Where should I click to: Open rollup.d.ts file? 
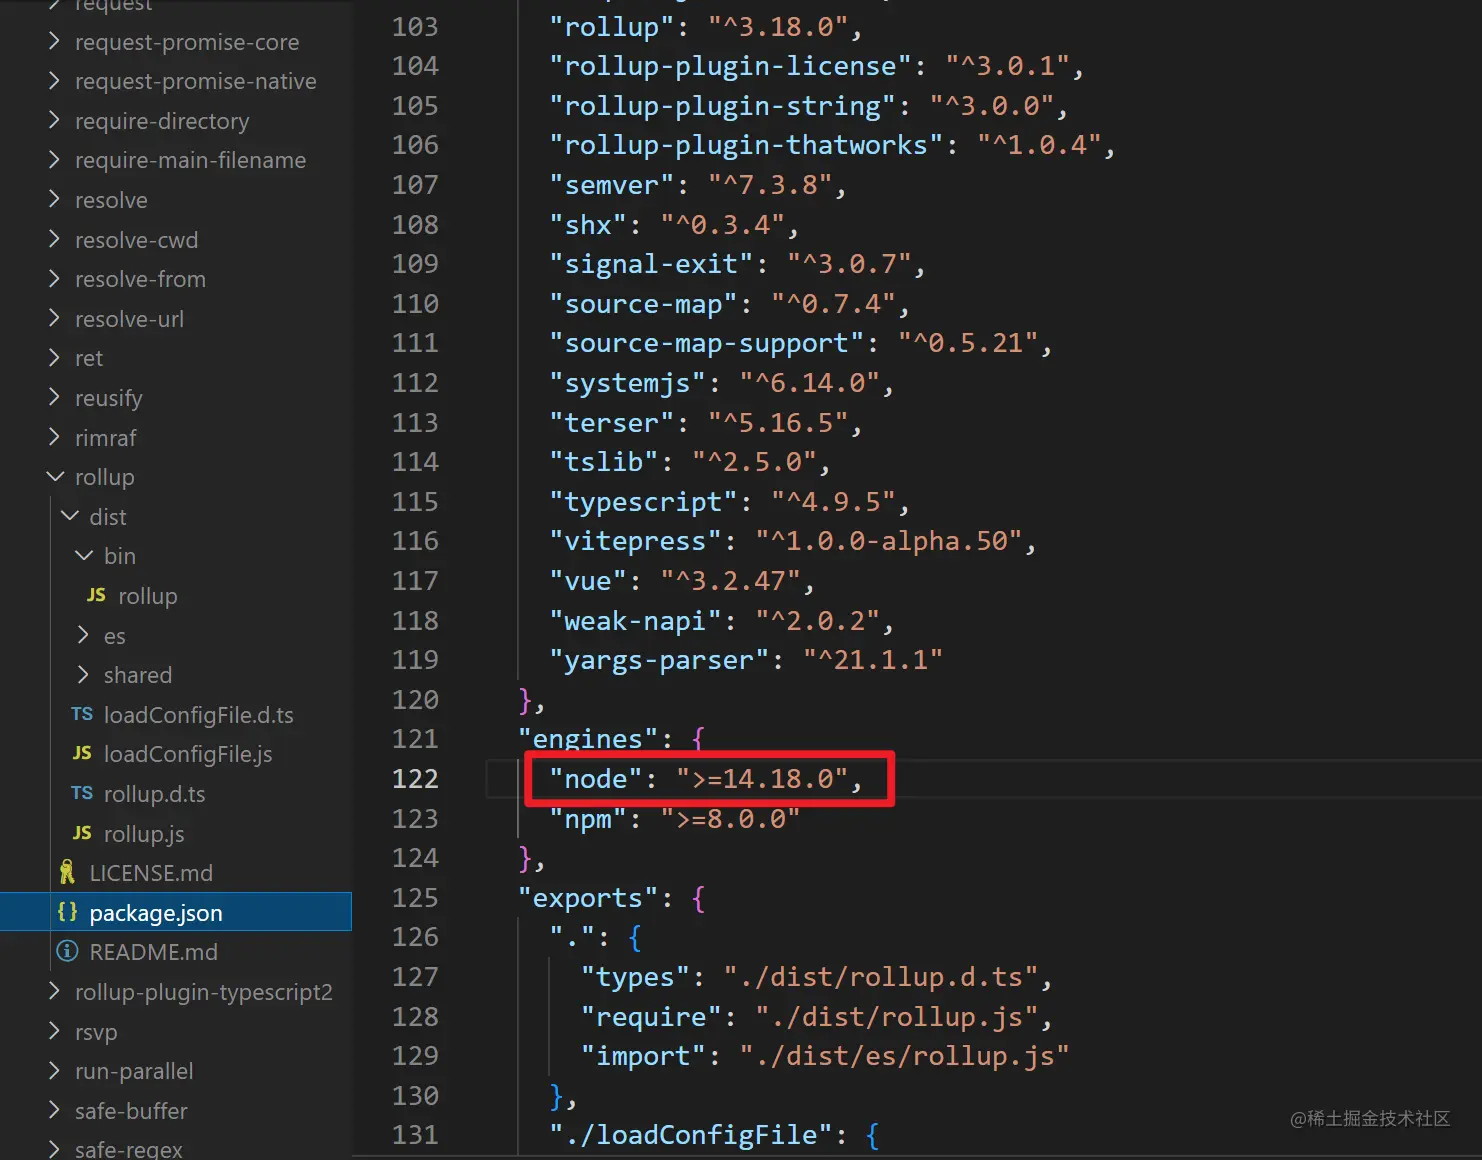click(155, 794)
